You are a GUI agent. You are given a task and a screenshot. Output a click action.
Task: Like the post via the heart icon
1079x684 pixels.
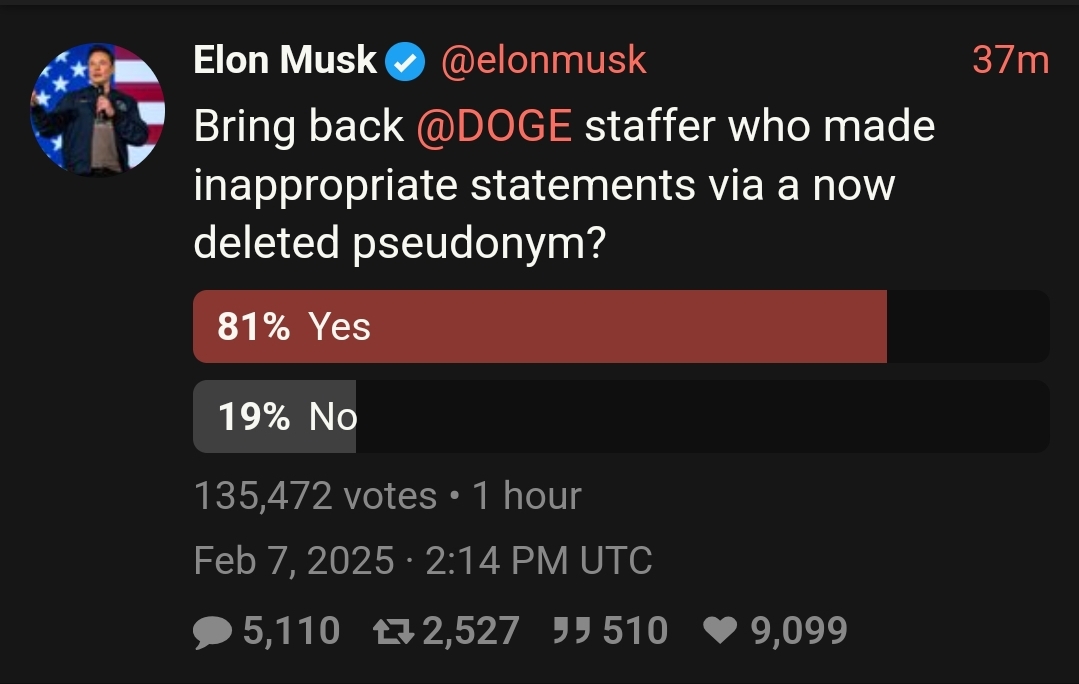[x=719, y=631]
